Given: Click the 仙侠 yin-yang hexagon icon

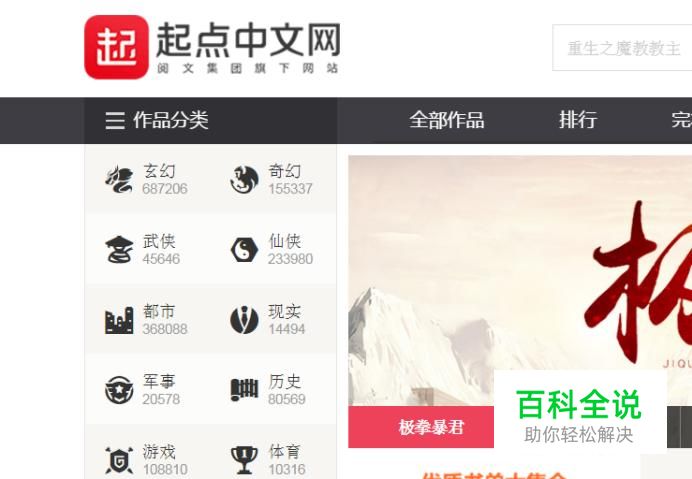Looking at the screenshot, I should [x=244, y=249].
